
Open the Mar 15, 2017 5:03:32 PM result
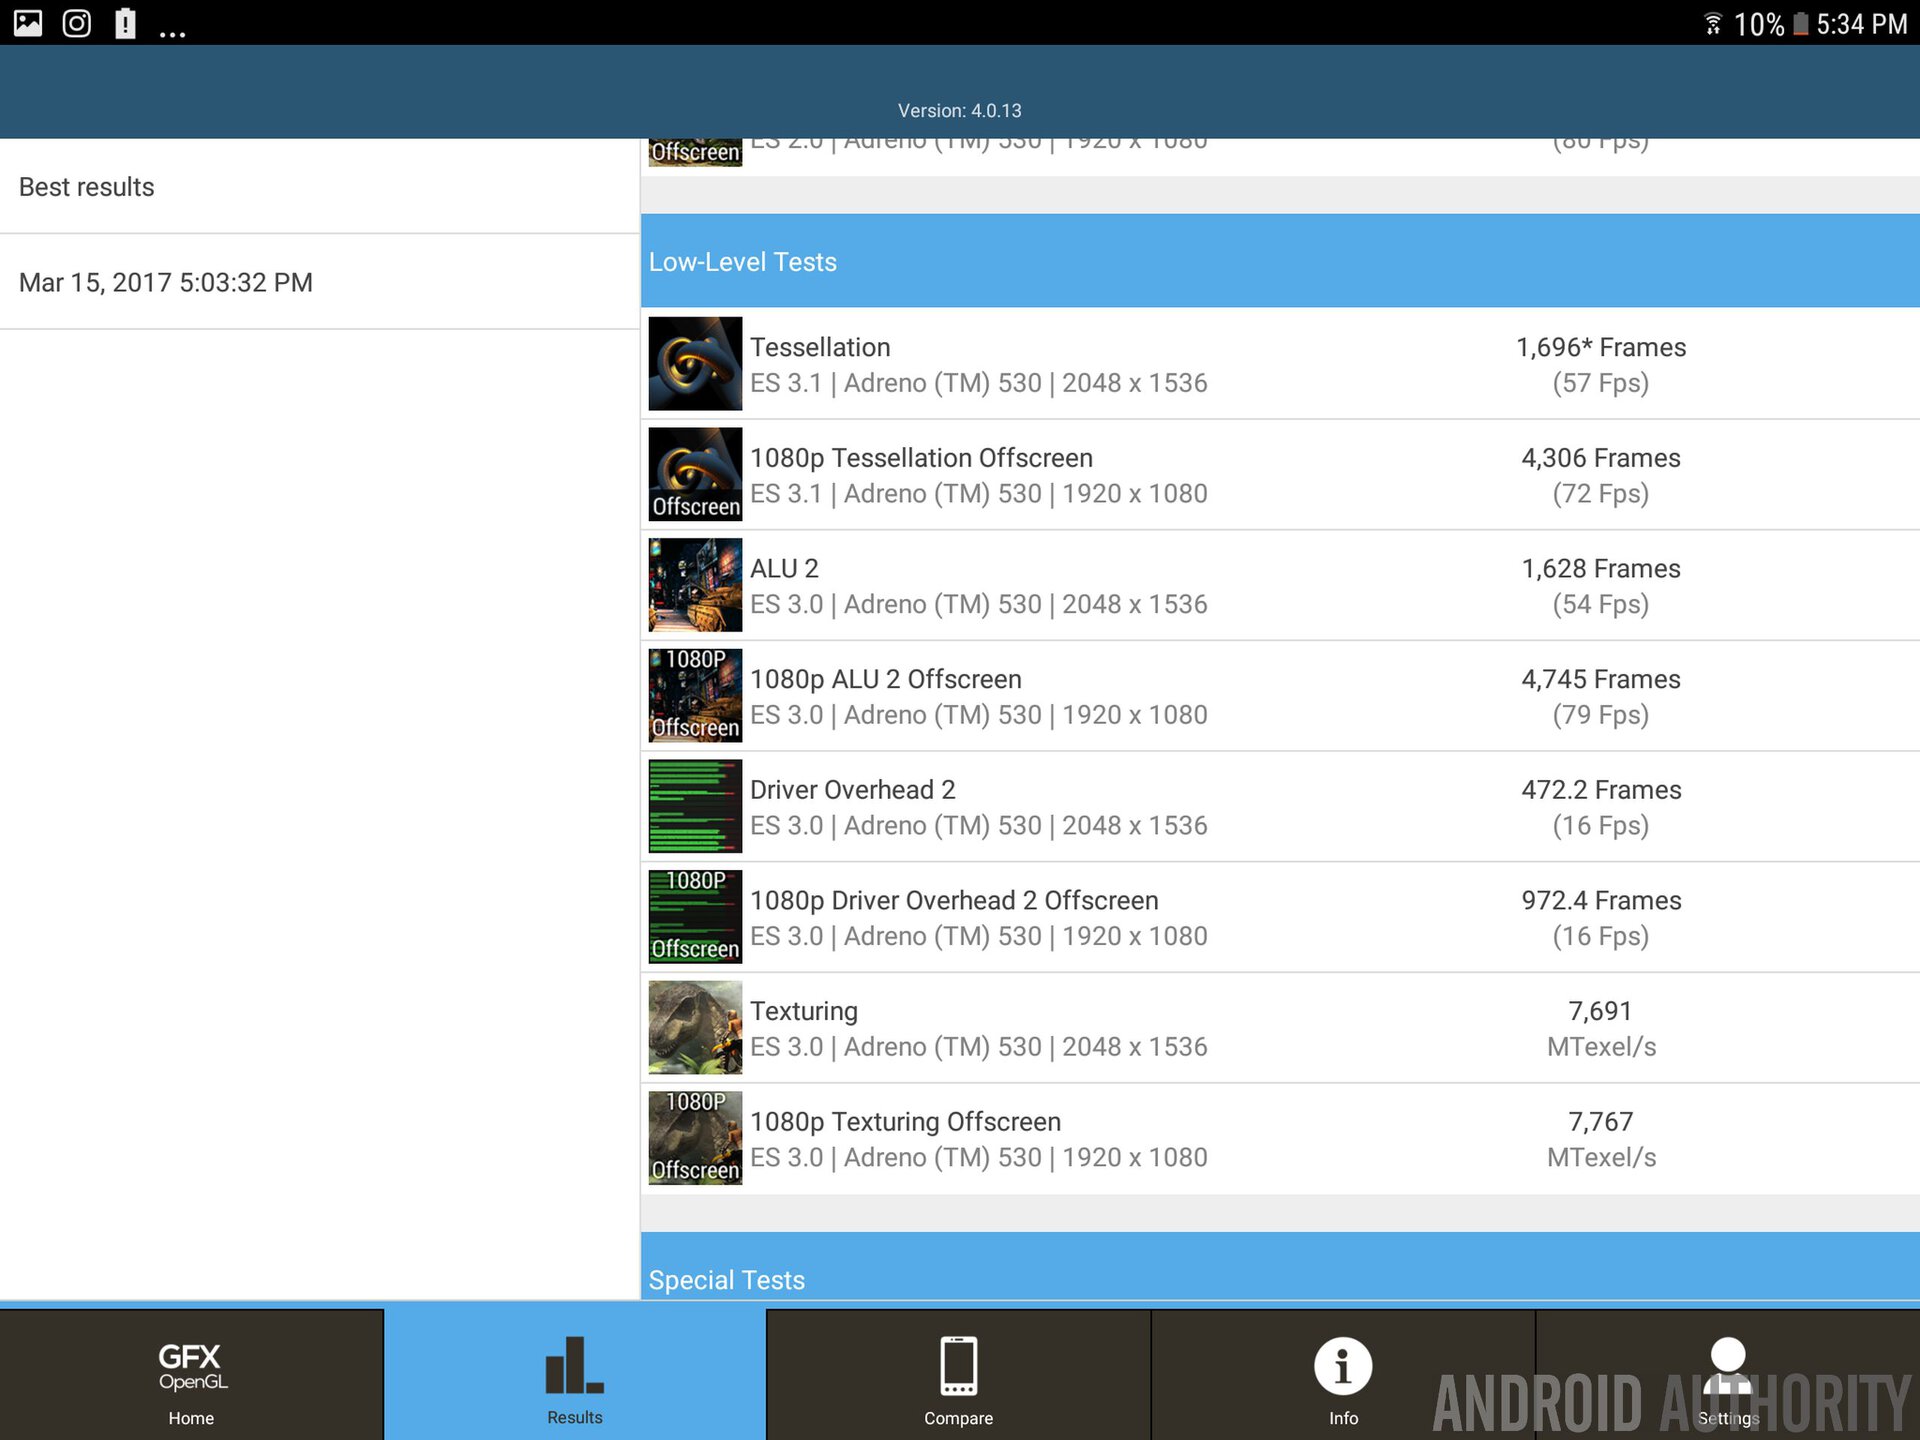click(x=318, y=283)
